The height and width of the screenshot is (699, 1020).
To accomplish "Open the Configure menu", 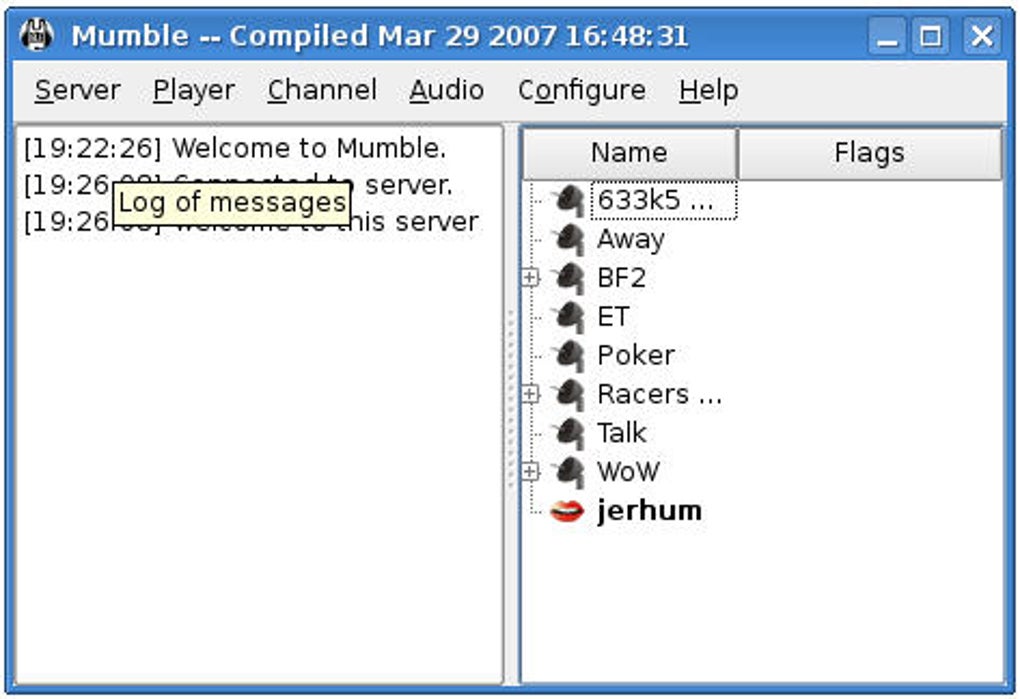I will pyautogui.click(x=582, y=90).
